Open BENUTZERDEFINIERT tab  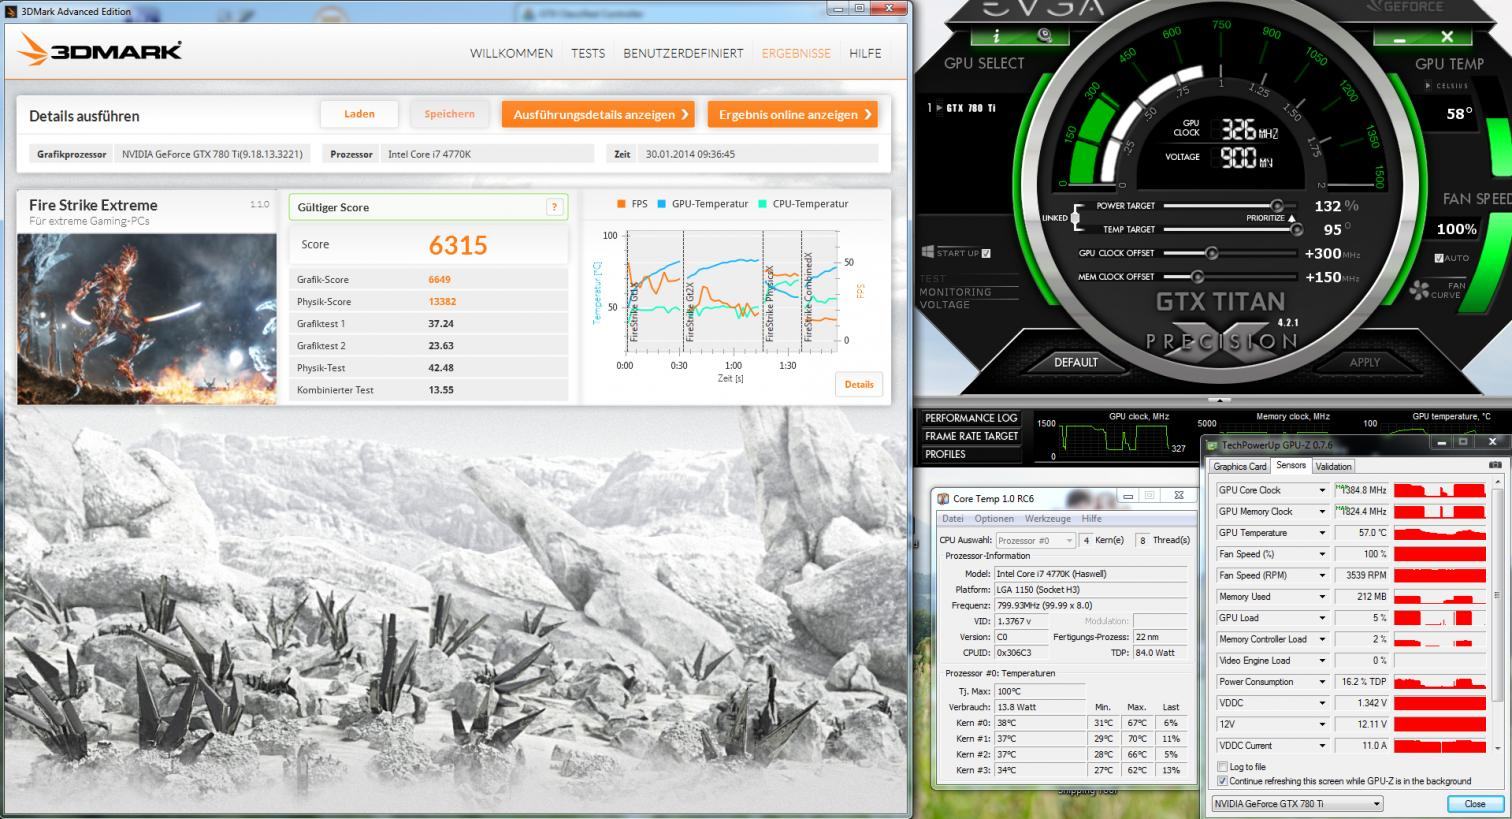(x=683, y=53)
